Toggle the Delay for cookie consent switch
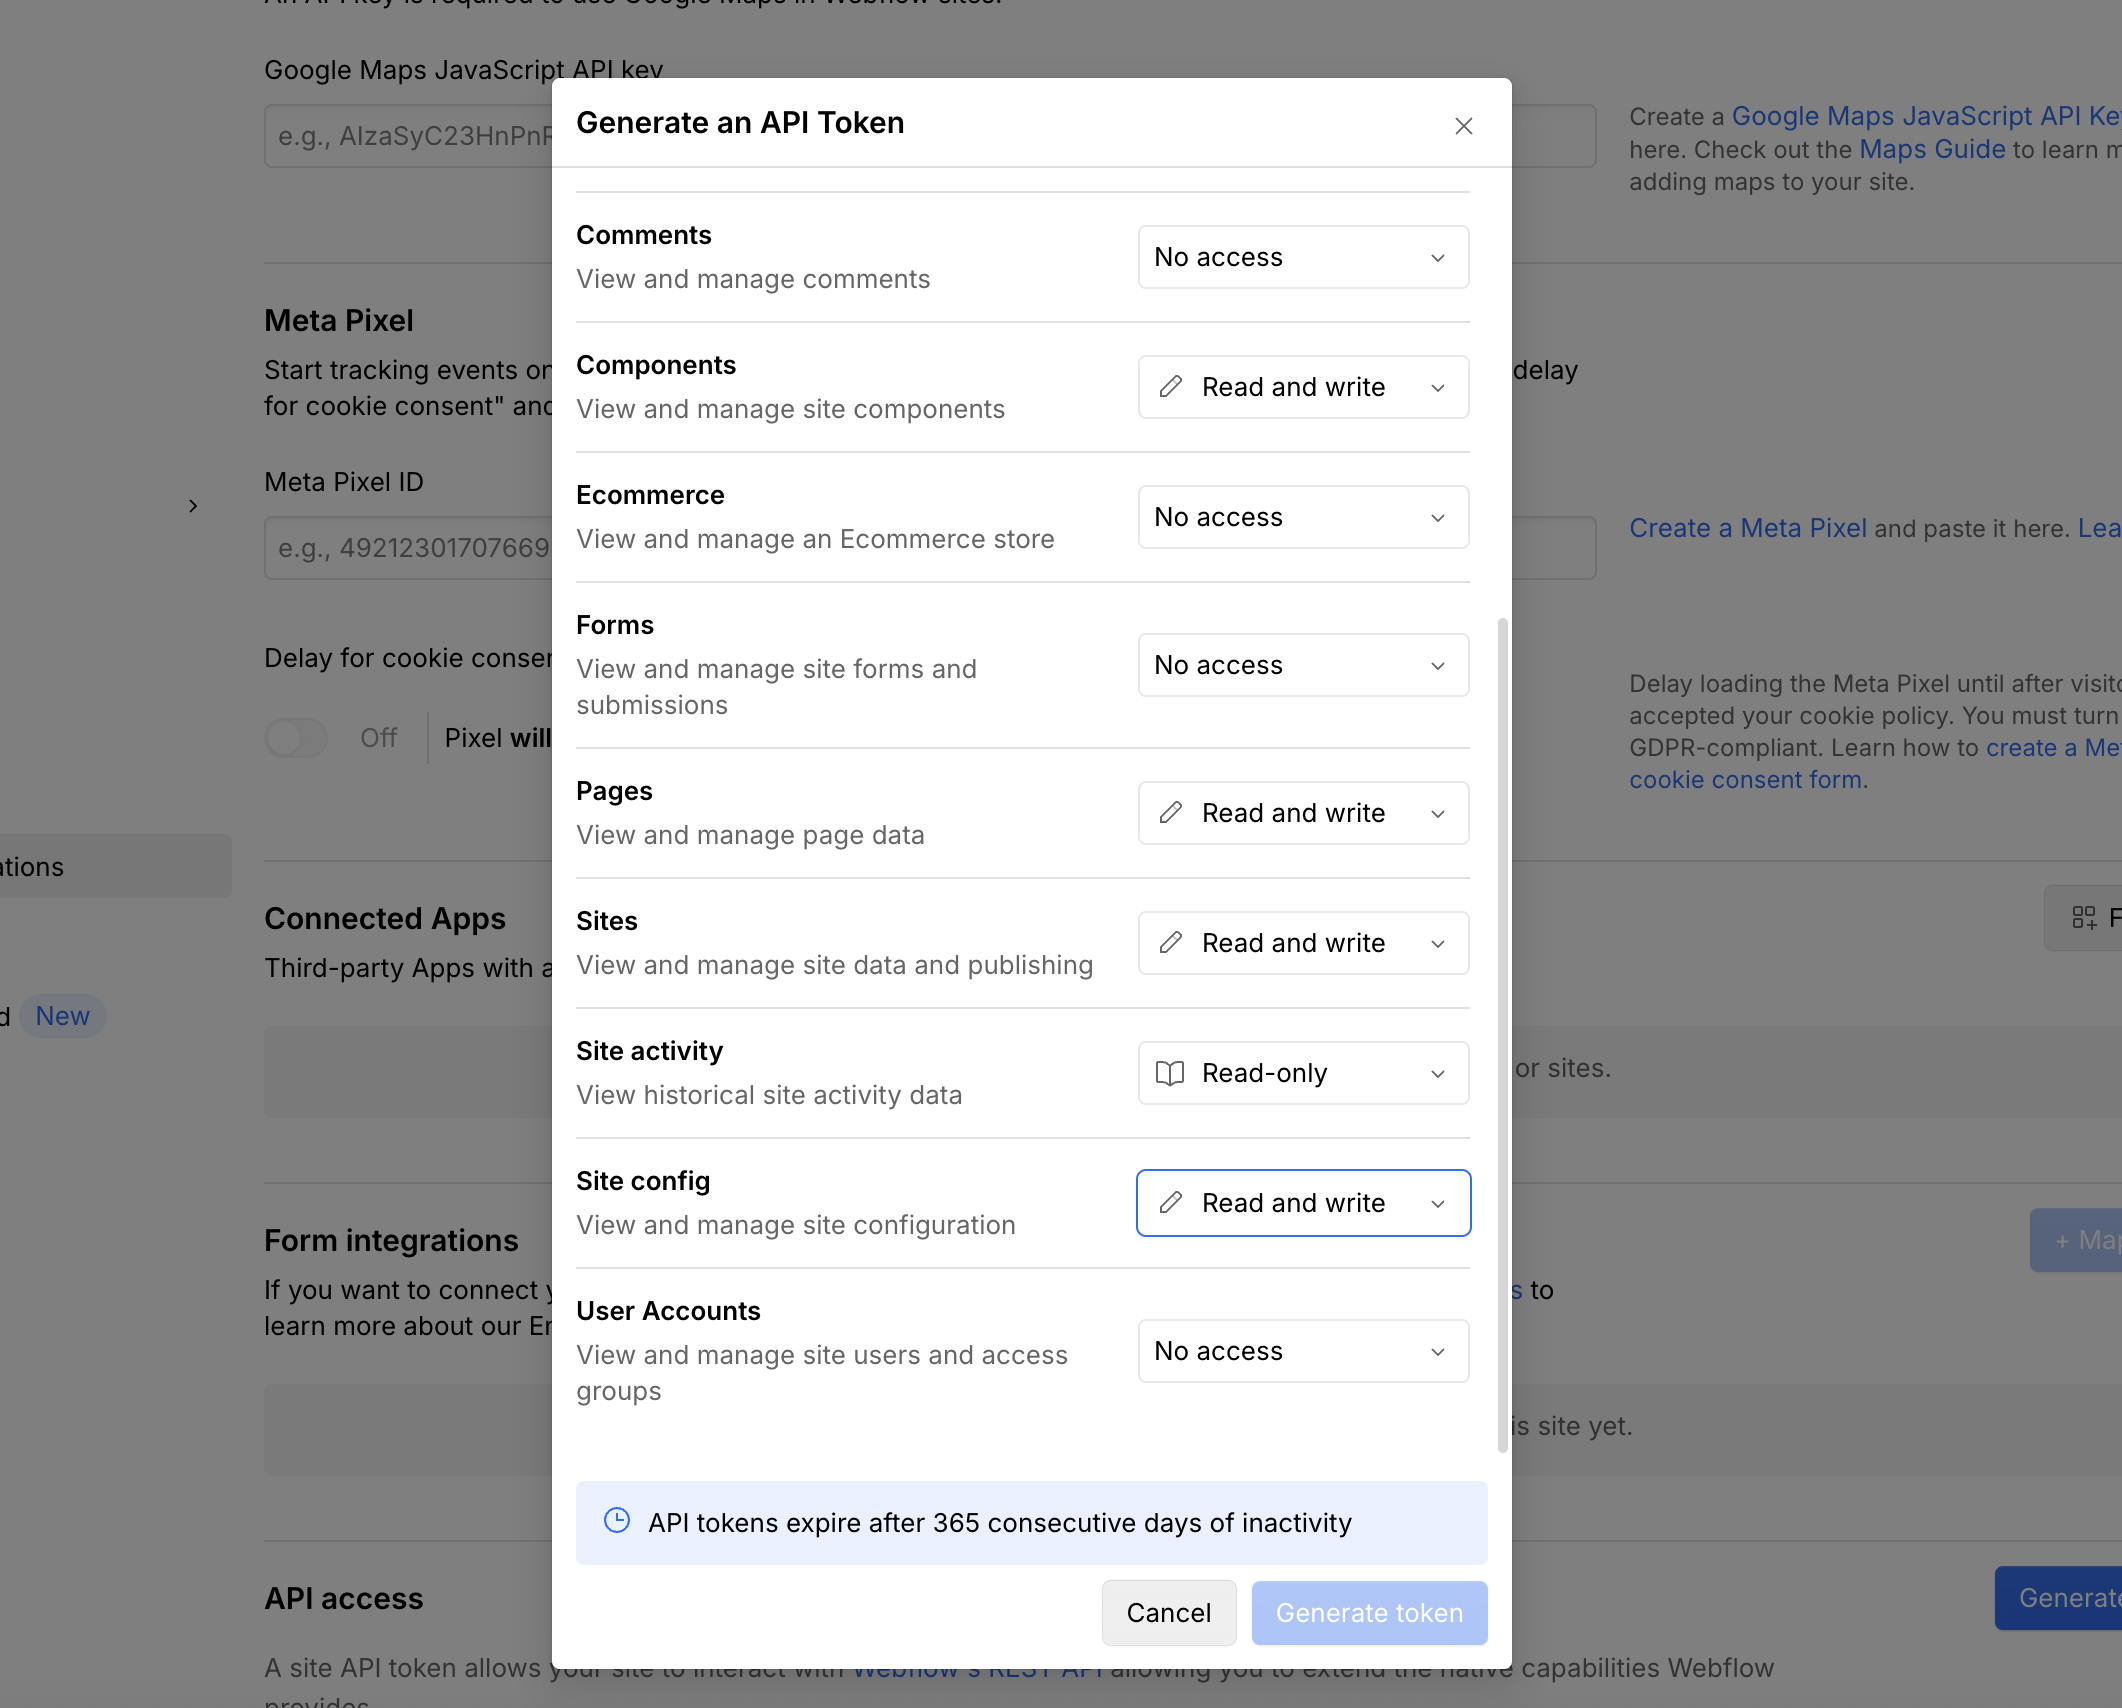2122x1708 pixels. (x=296, y=738)
